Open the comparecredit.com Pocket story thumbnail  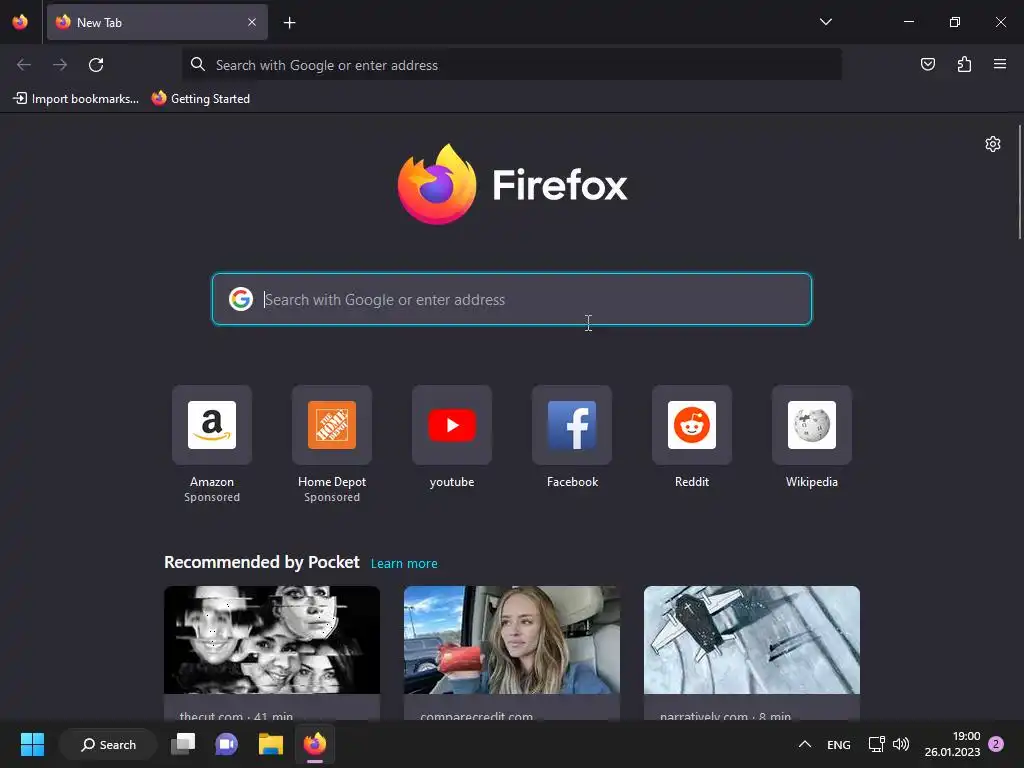pos(512,640)
